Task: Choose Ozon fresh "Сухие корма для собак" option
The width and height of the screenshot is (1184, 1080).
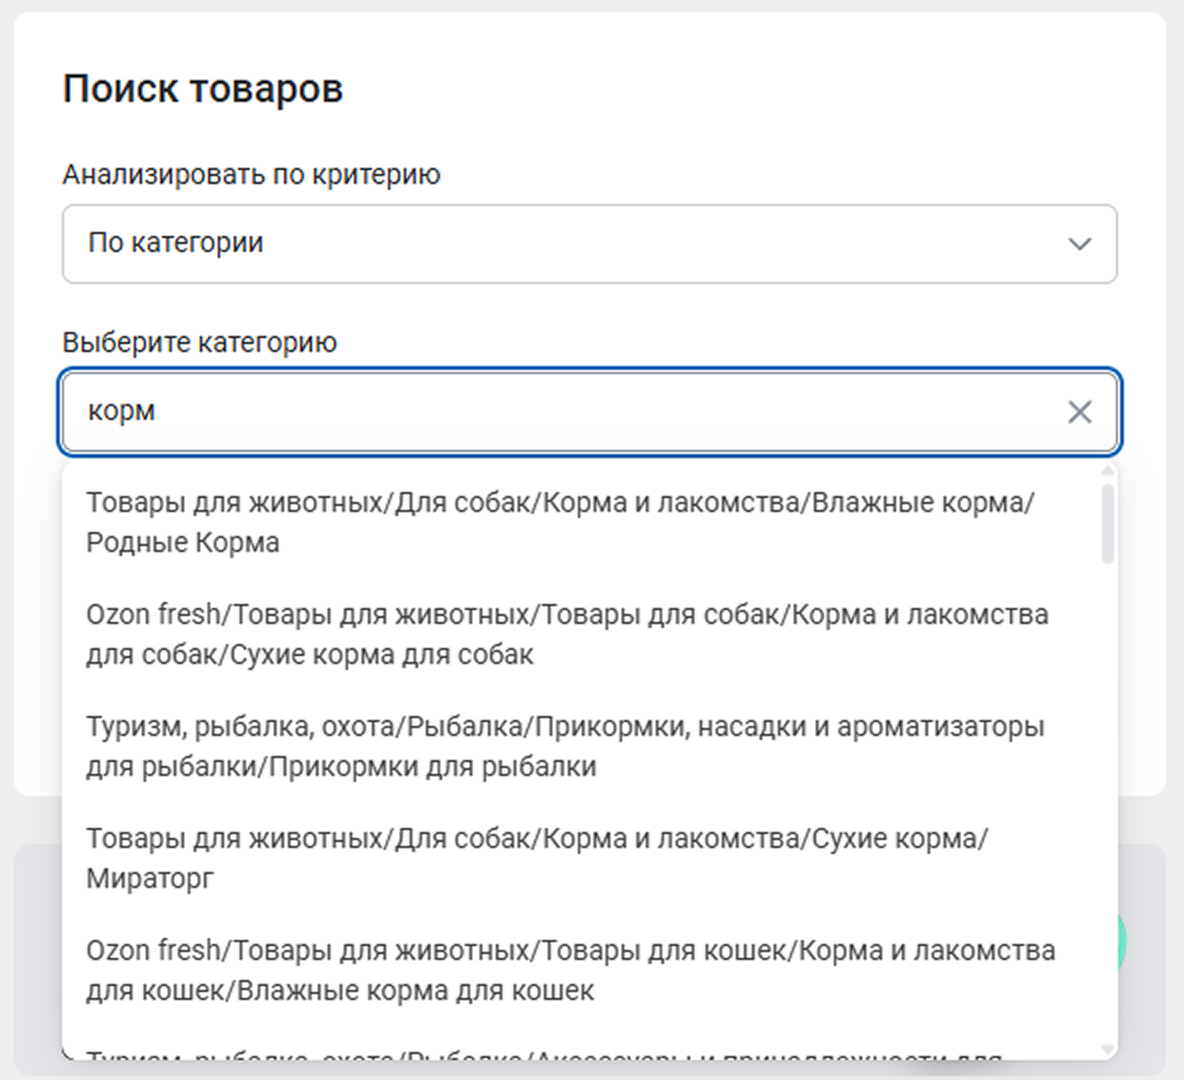Action: coord(566,634)
